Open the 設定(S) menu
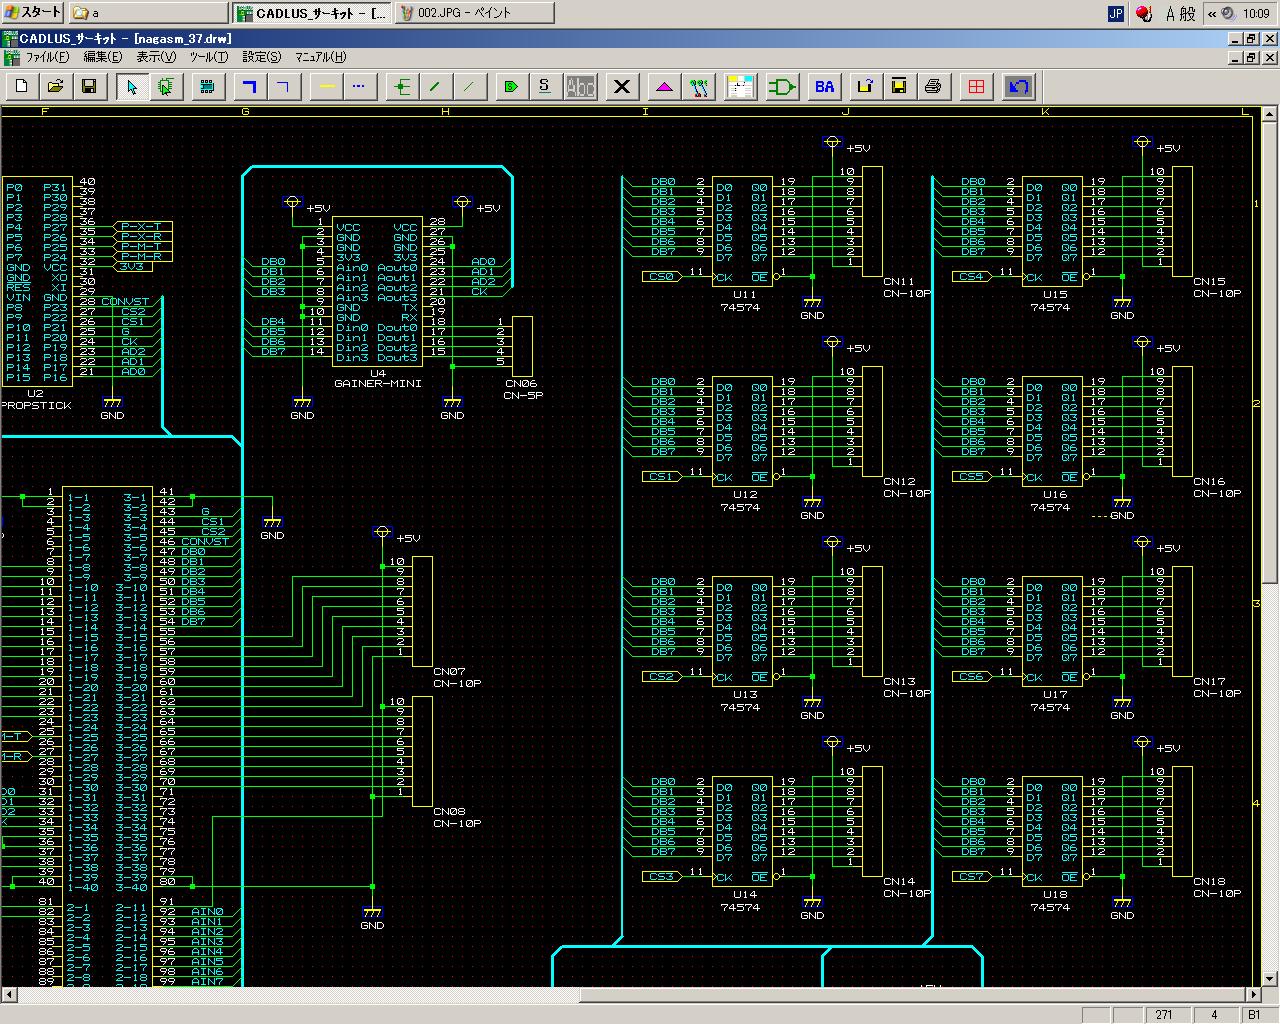The width and height of the screenshot is (1280, 1024). click(x=261, y=57)
